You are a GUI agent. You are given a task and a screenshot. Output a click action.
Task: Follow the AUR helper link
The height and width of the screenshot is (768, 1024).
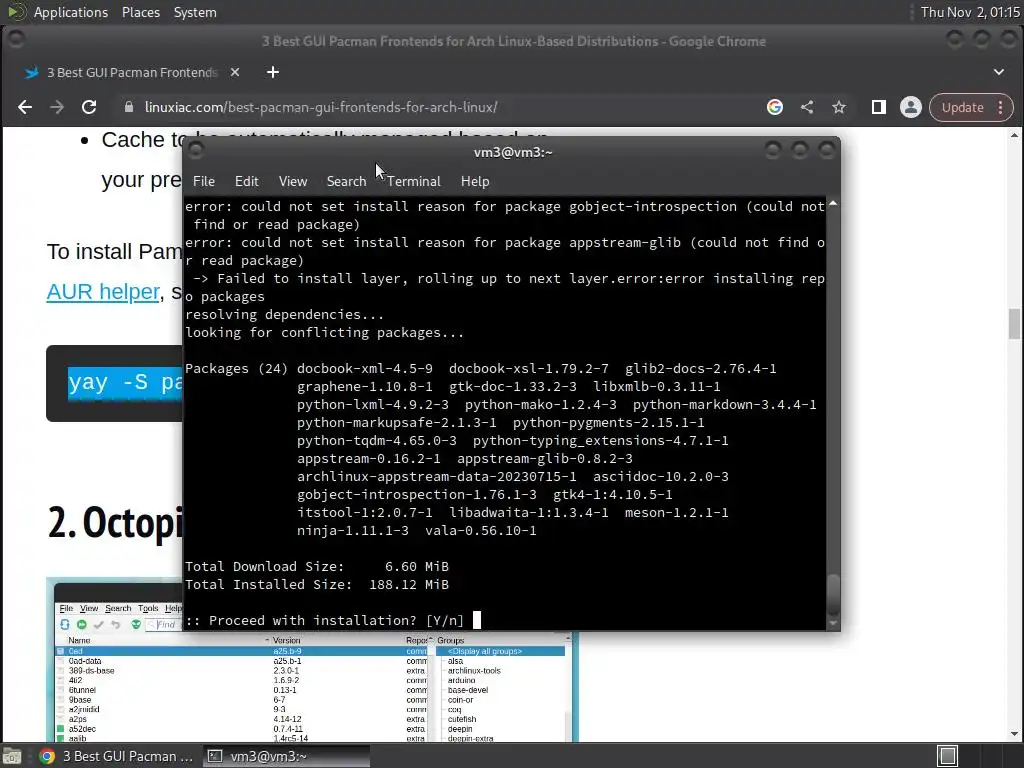coord(103,291)
